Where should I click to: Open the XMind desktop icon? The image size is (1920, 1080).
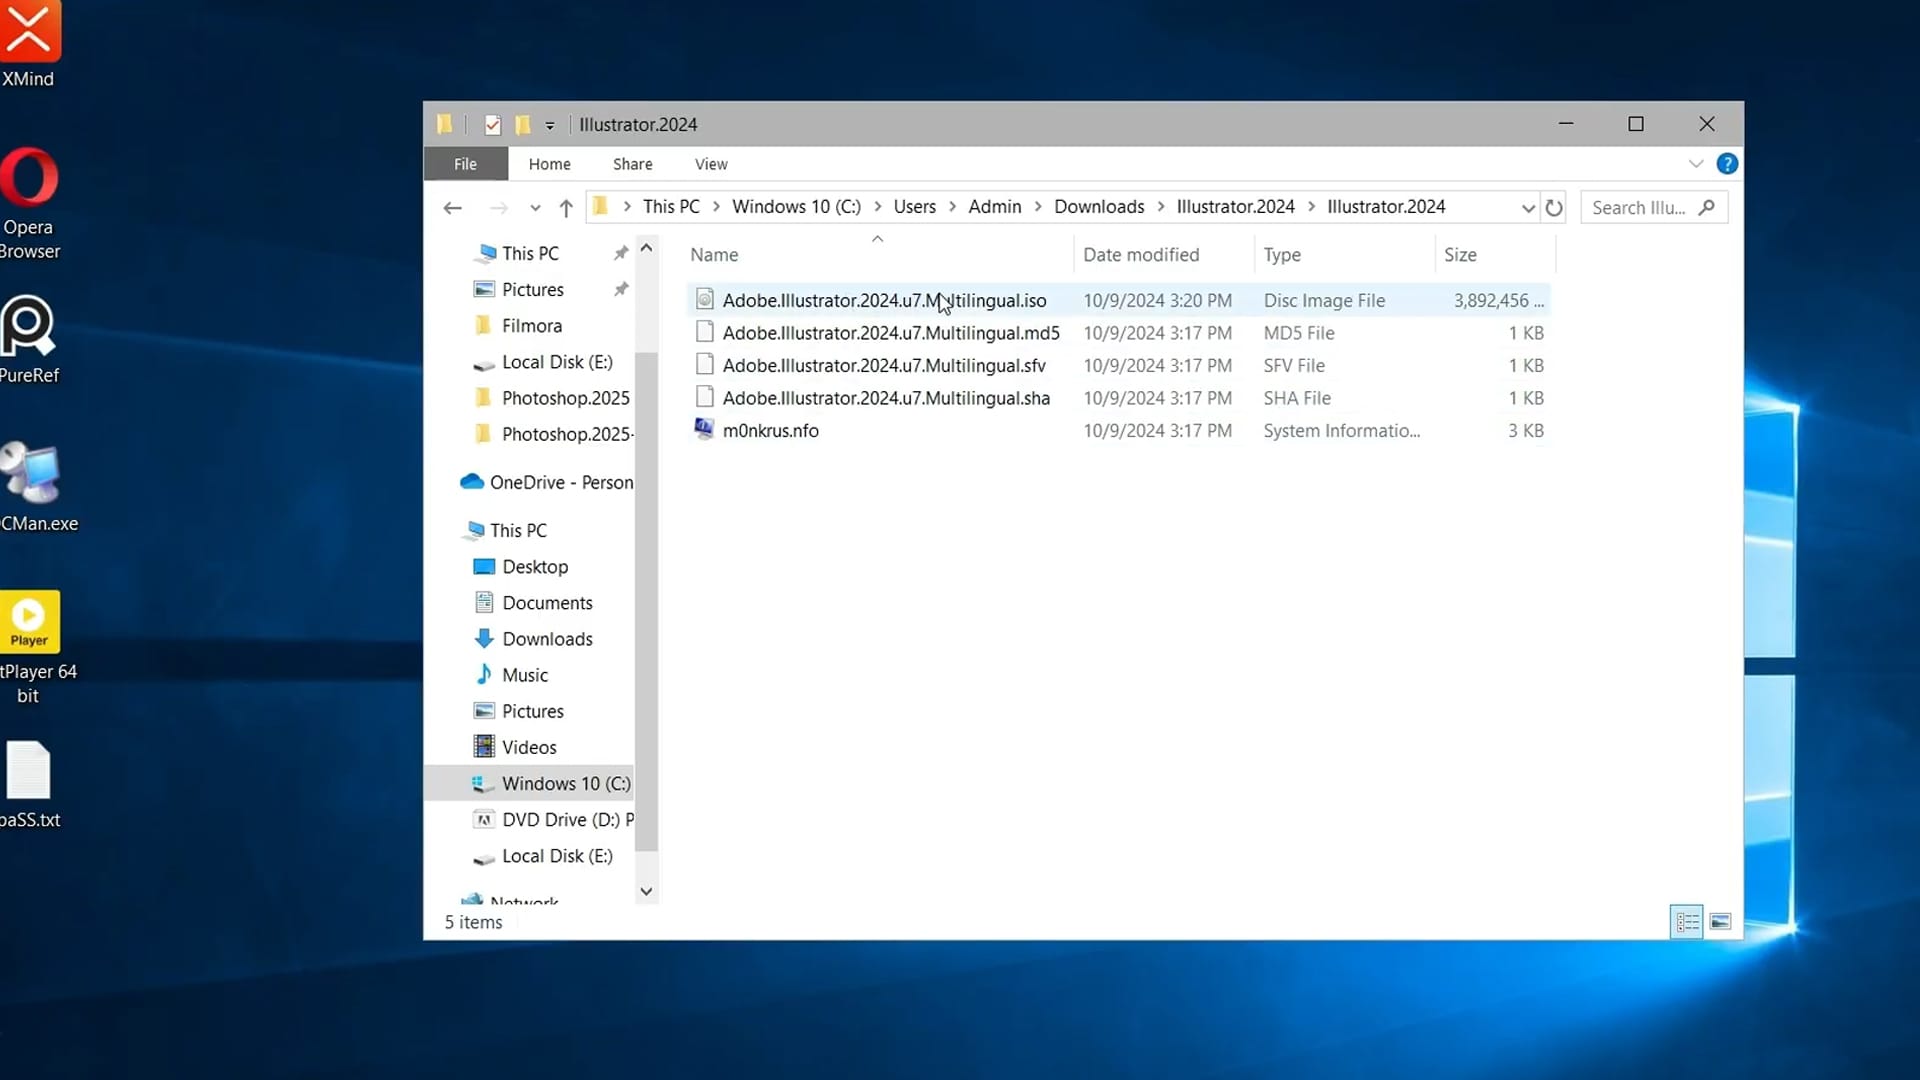[x=28, y=45]
